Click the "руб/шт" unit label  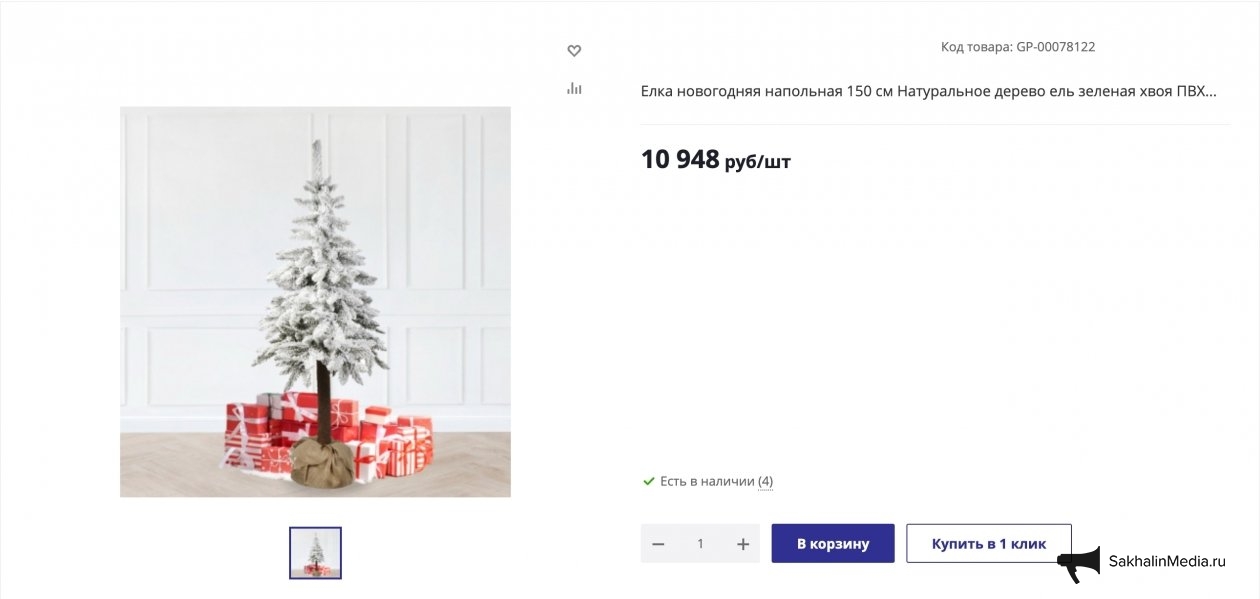(758, 162)
